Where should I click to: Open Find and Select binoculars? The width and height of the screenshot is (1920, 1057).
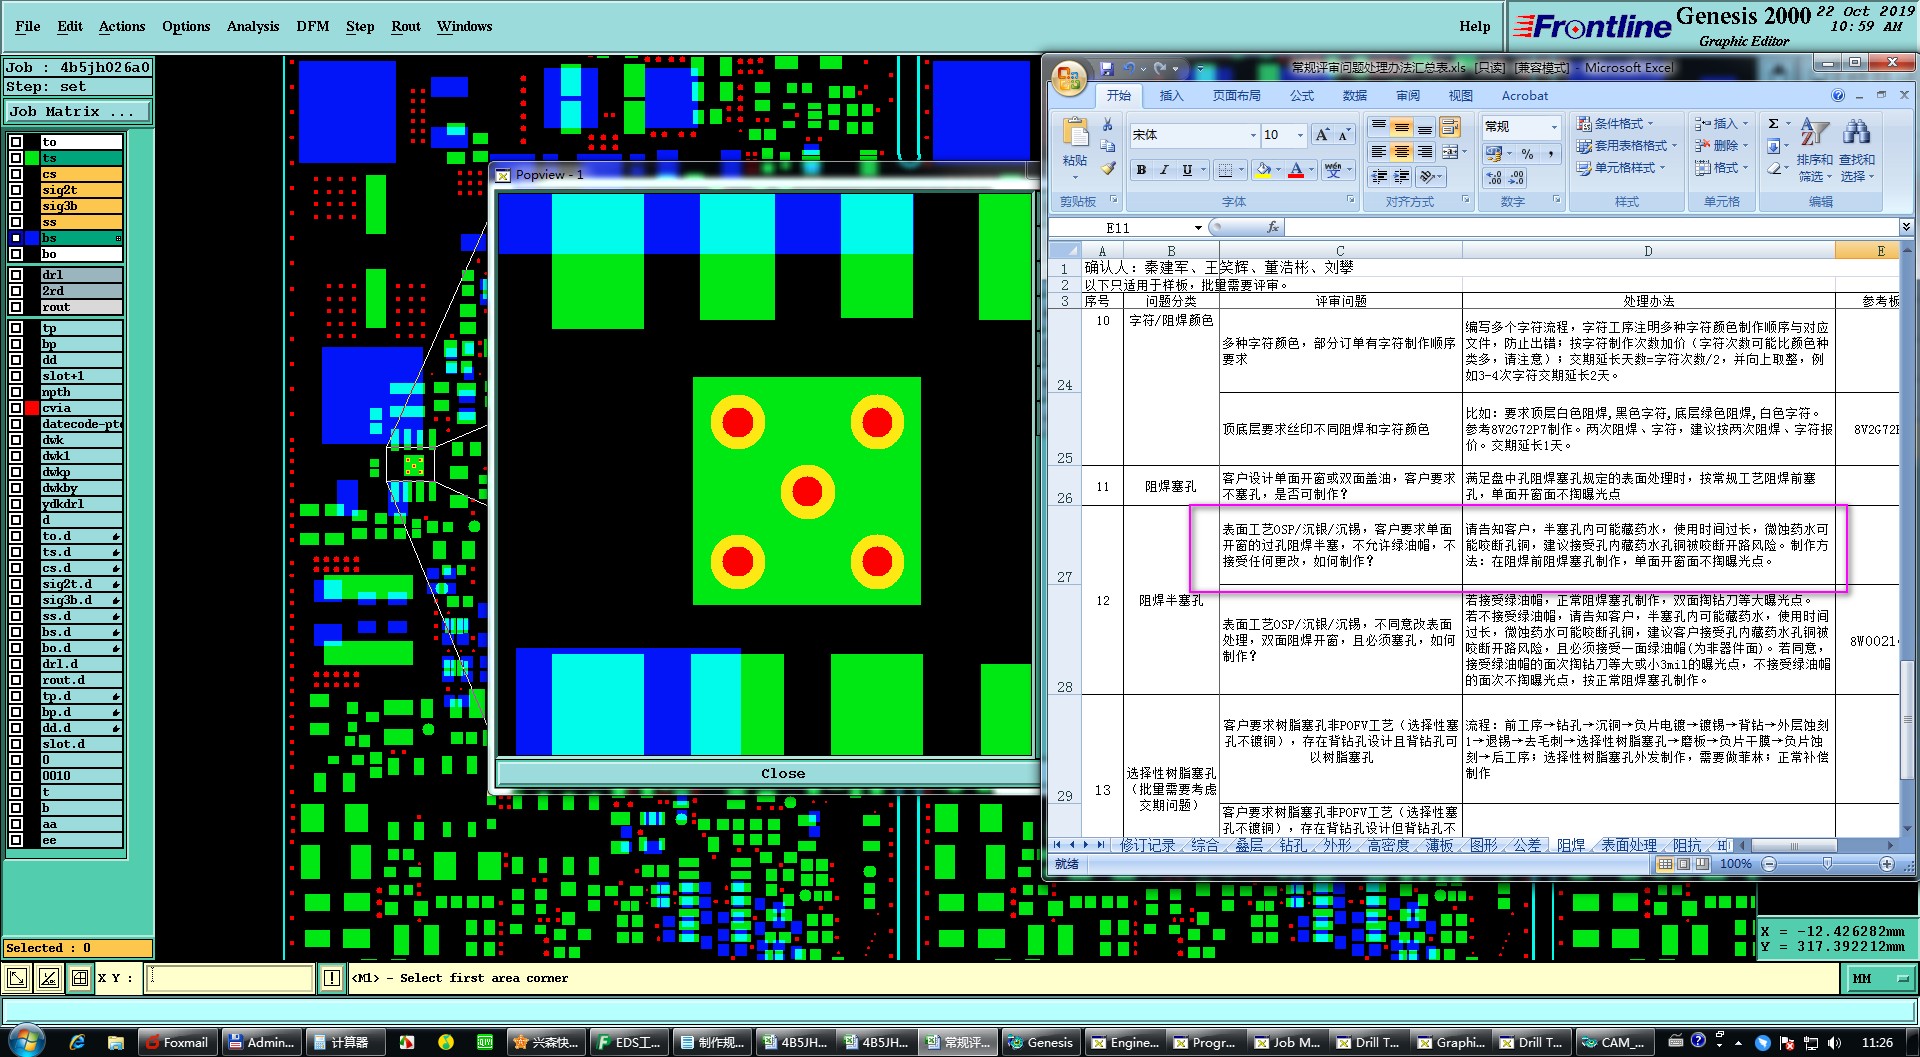pyautogui.click(x=1857, y=152)
